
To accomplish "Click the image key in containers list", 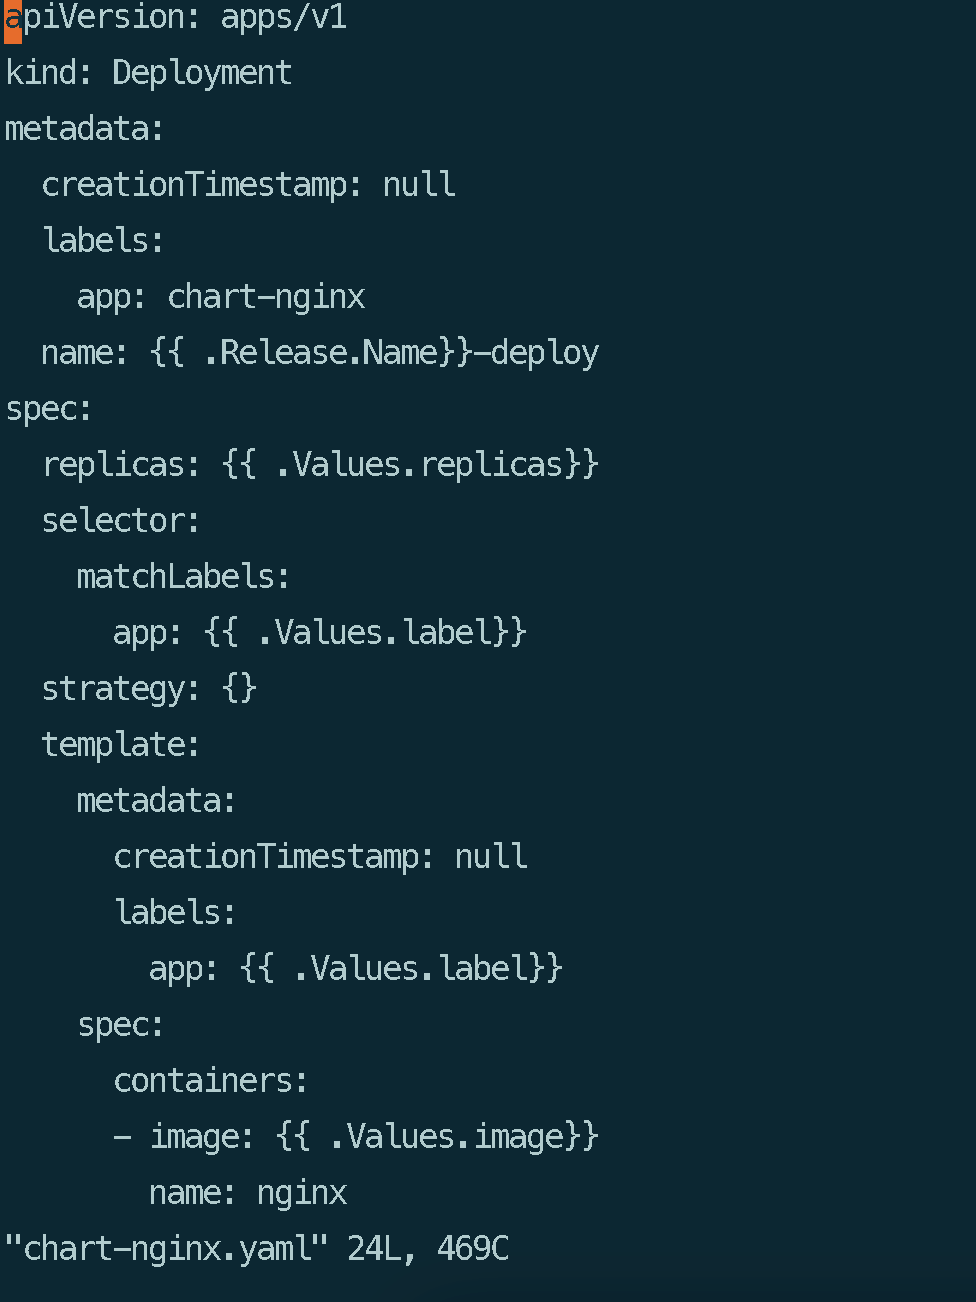I will (x=193, y=1137).
